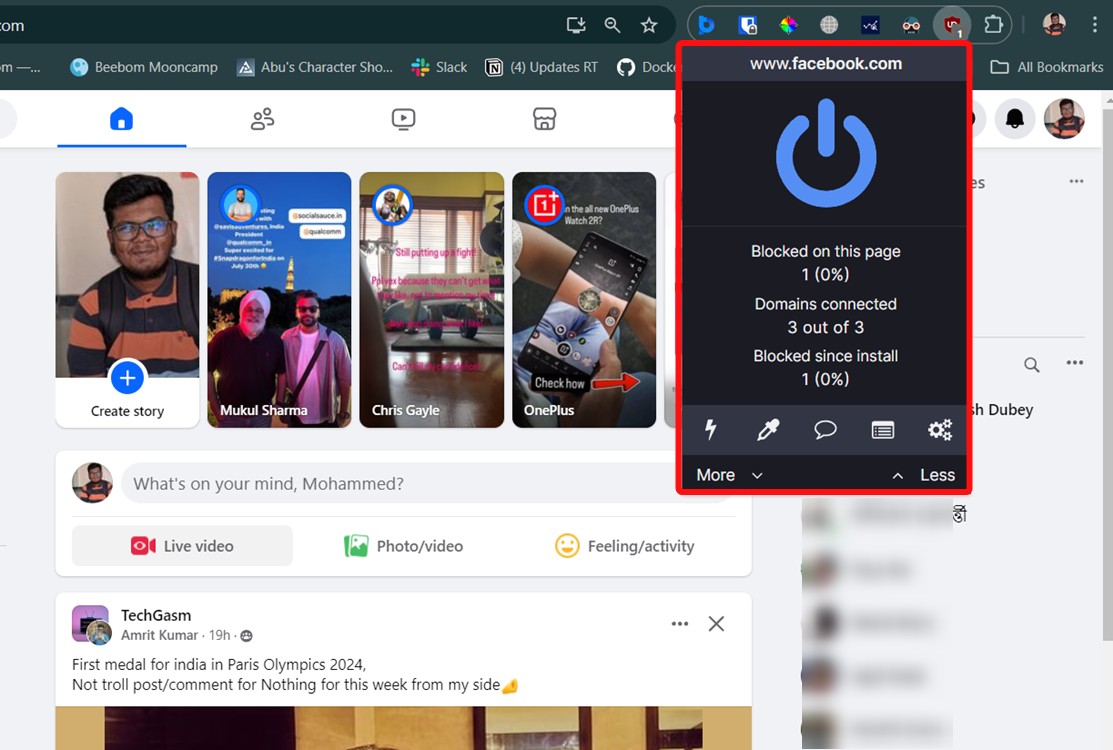
Task: Open the three-dot menu on TechGasm post
Action: coord(680,624)
